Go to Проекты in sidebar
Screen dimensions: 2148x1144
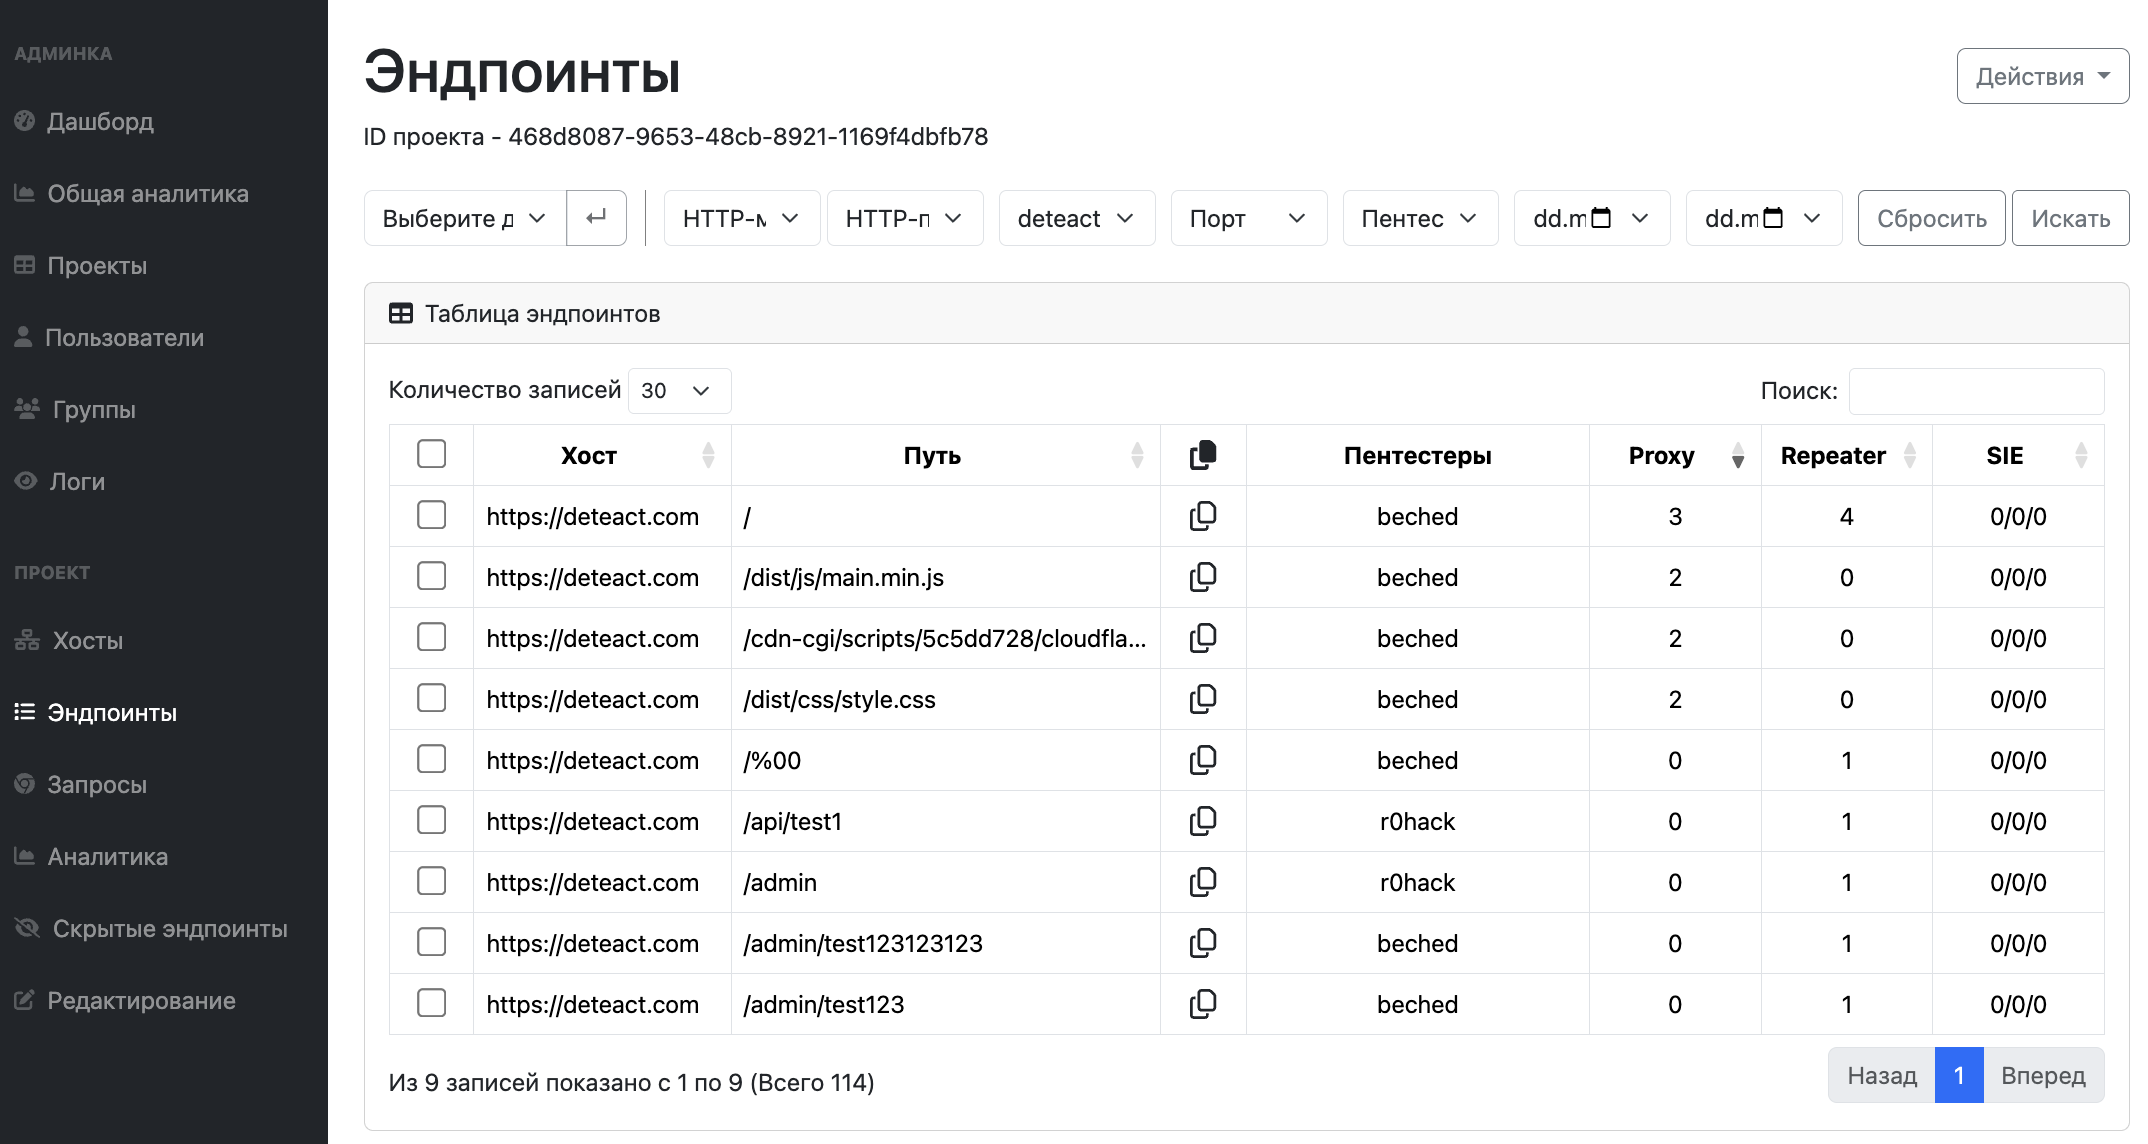(81, 266)
